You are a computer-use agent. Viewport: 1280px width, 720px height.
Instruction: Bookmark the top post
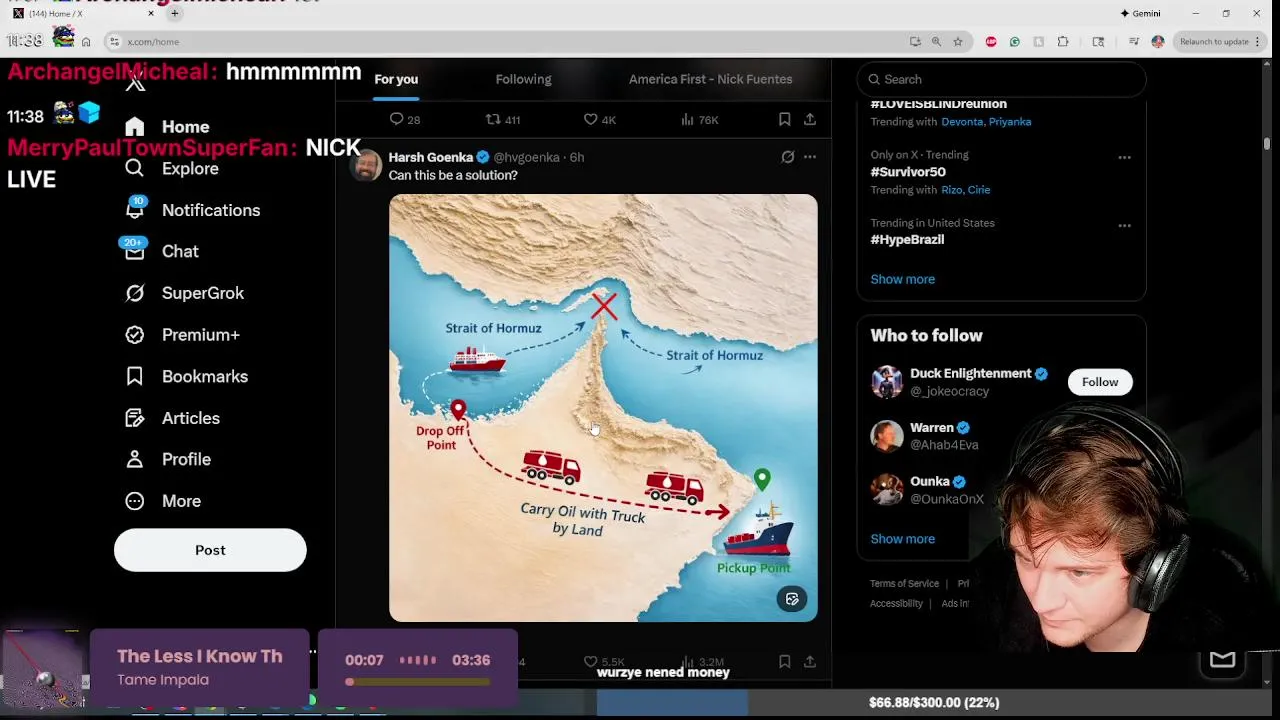[x=785, y=119]
